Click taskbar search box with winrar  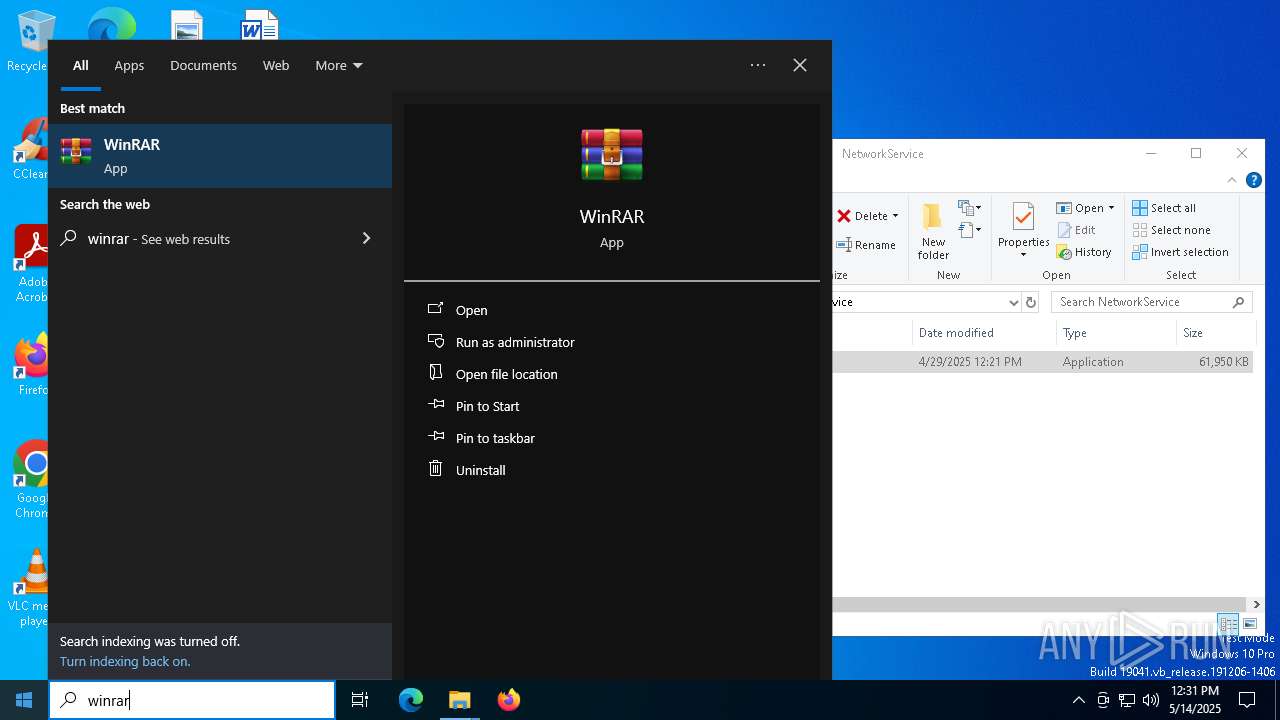[192, 700]
